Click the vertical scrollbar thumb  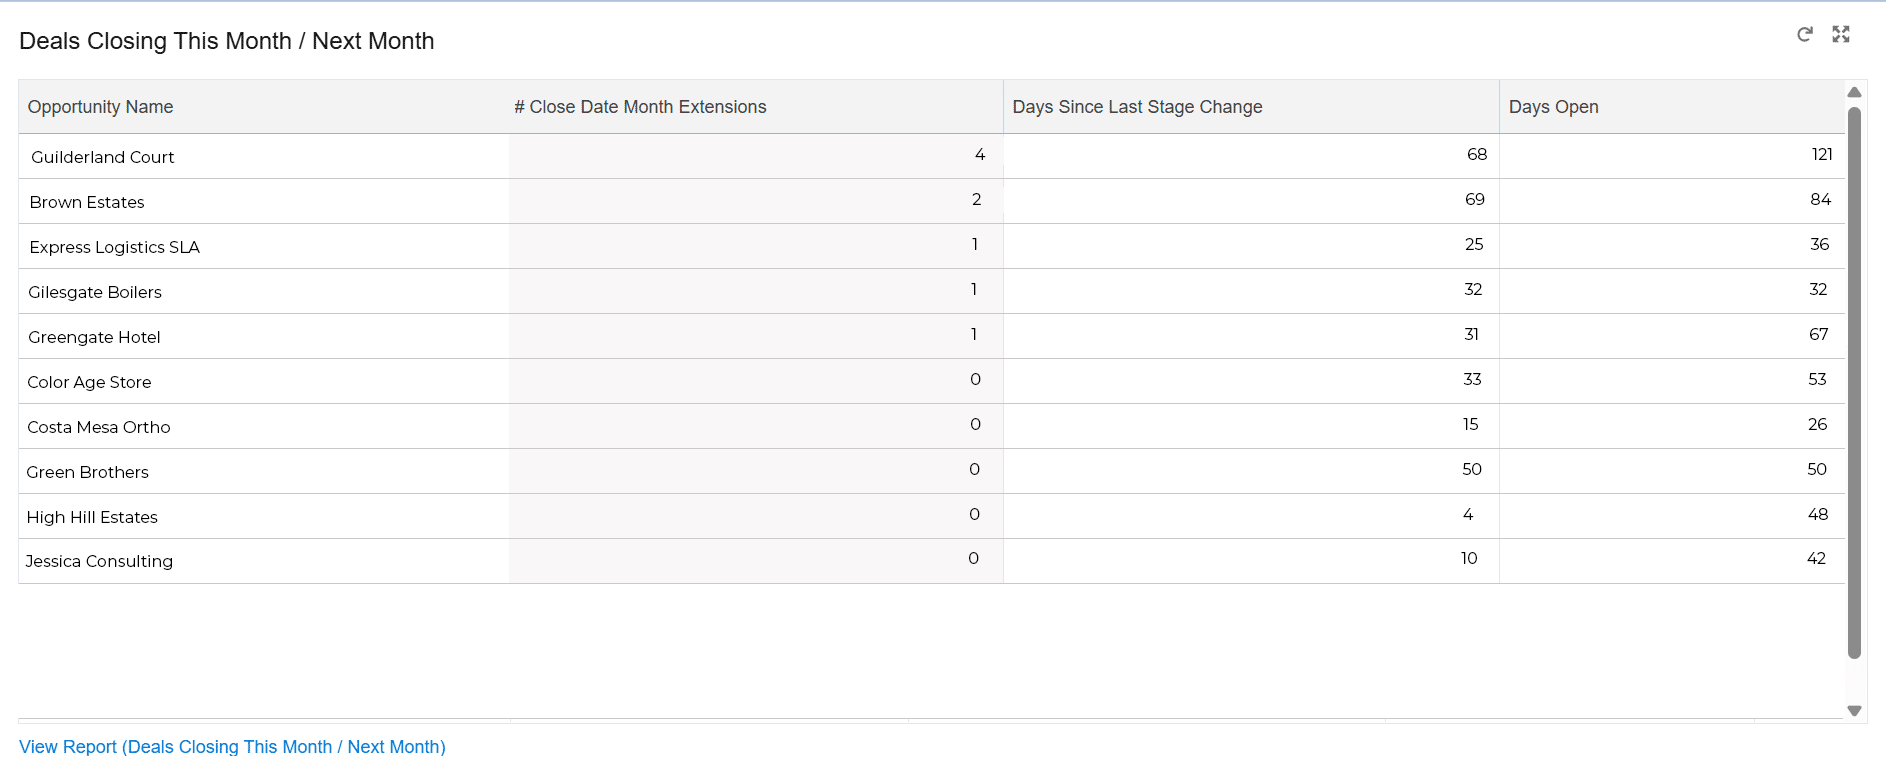[1854, 380]
